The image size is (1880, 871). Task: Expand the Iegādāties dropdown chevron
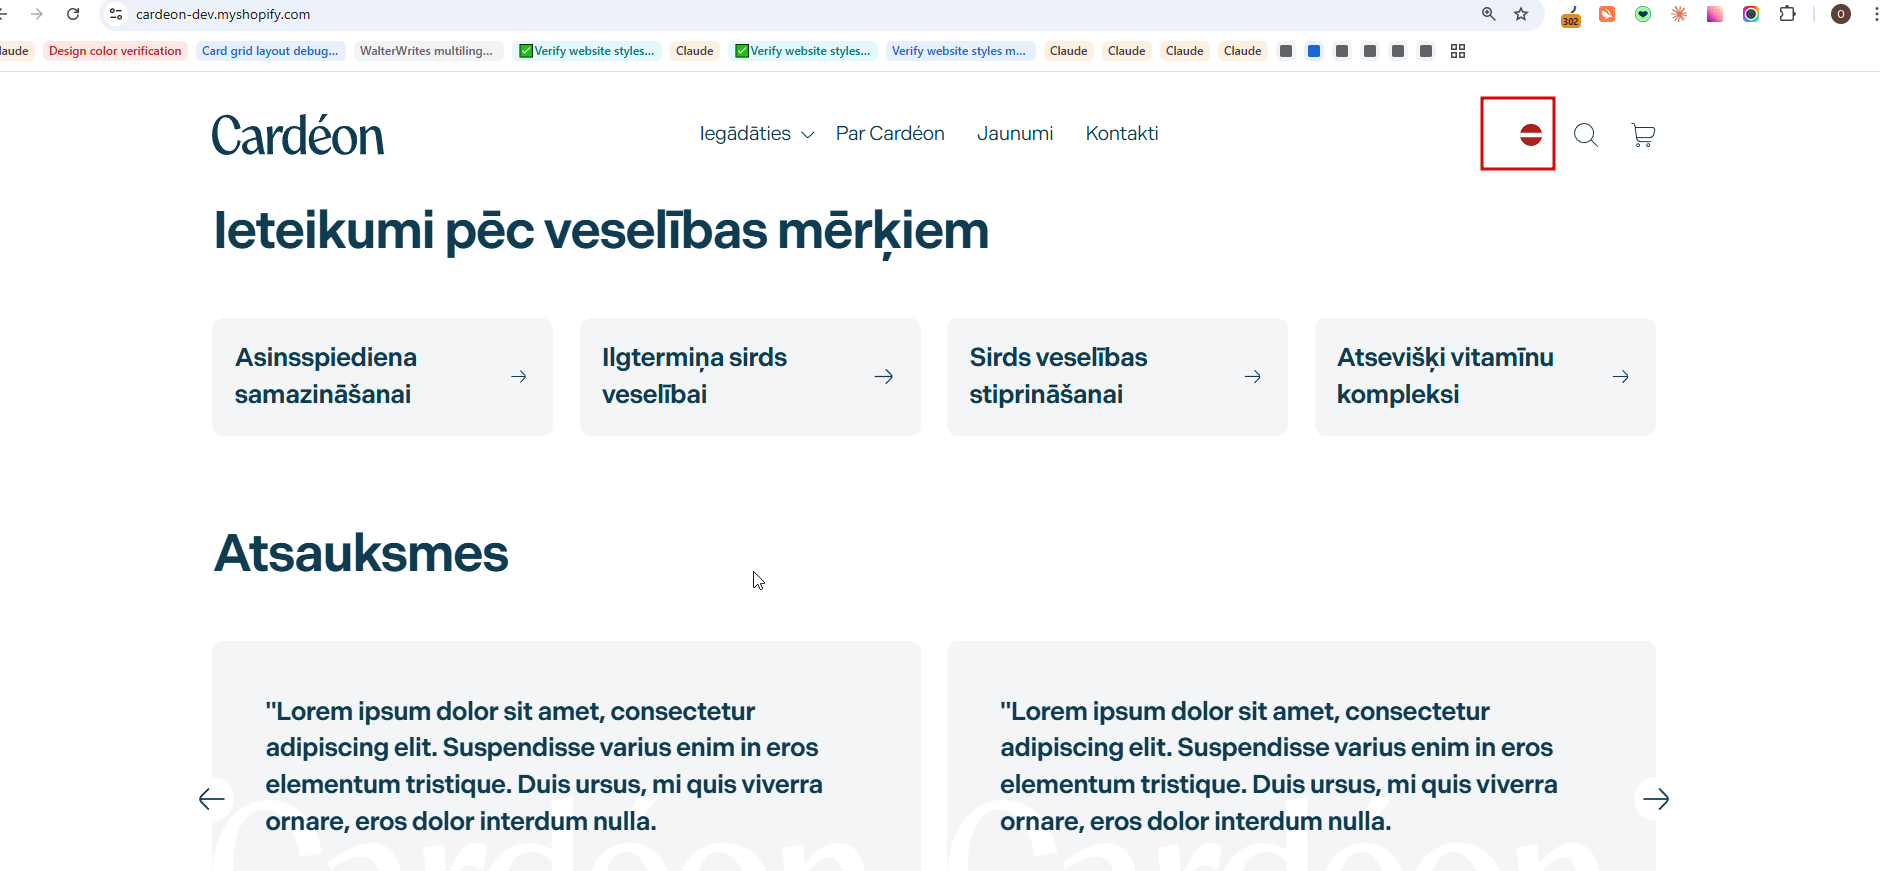(808, 135)
